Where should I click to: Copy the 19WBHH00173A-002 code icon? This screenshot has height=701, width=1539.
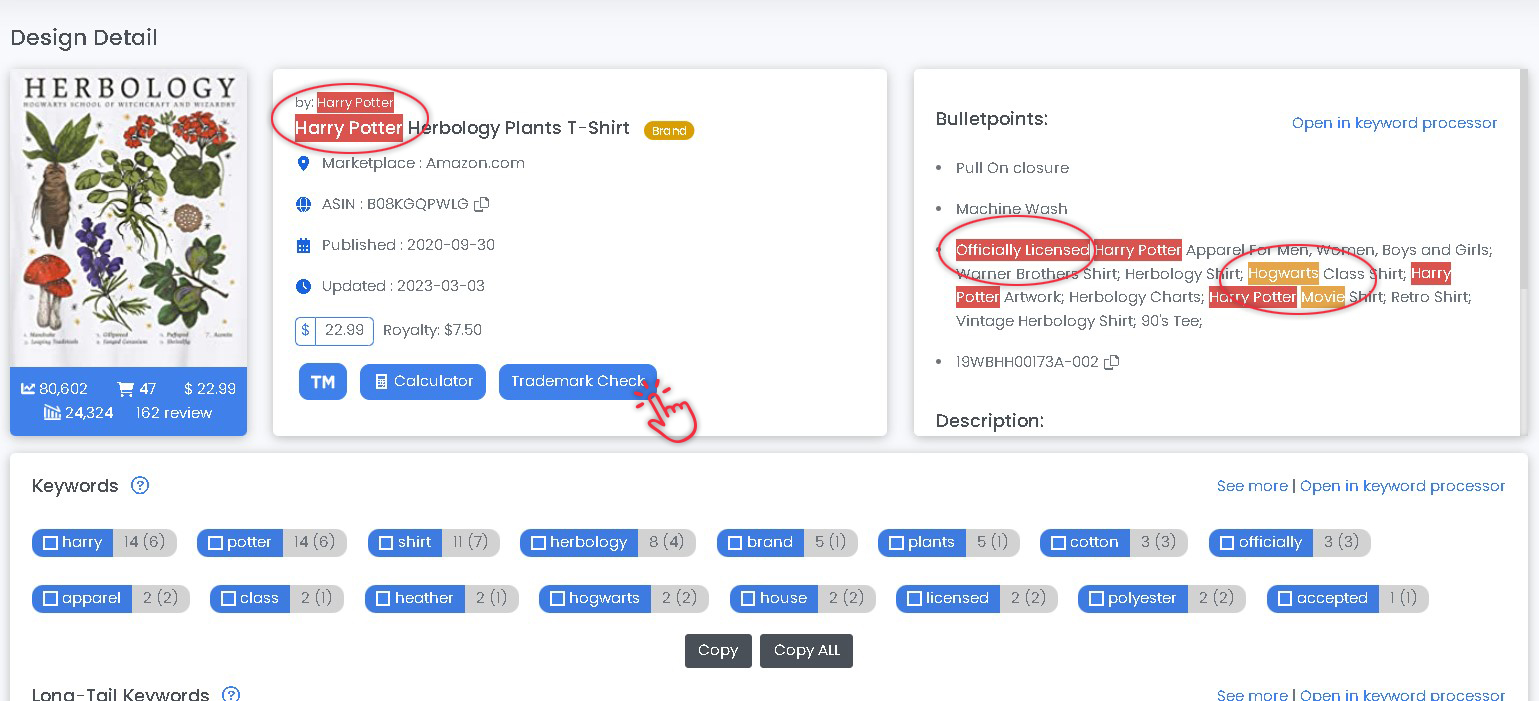1111,362
